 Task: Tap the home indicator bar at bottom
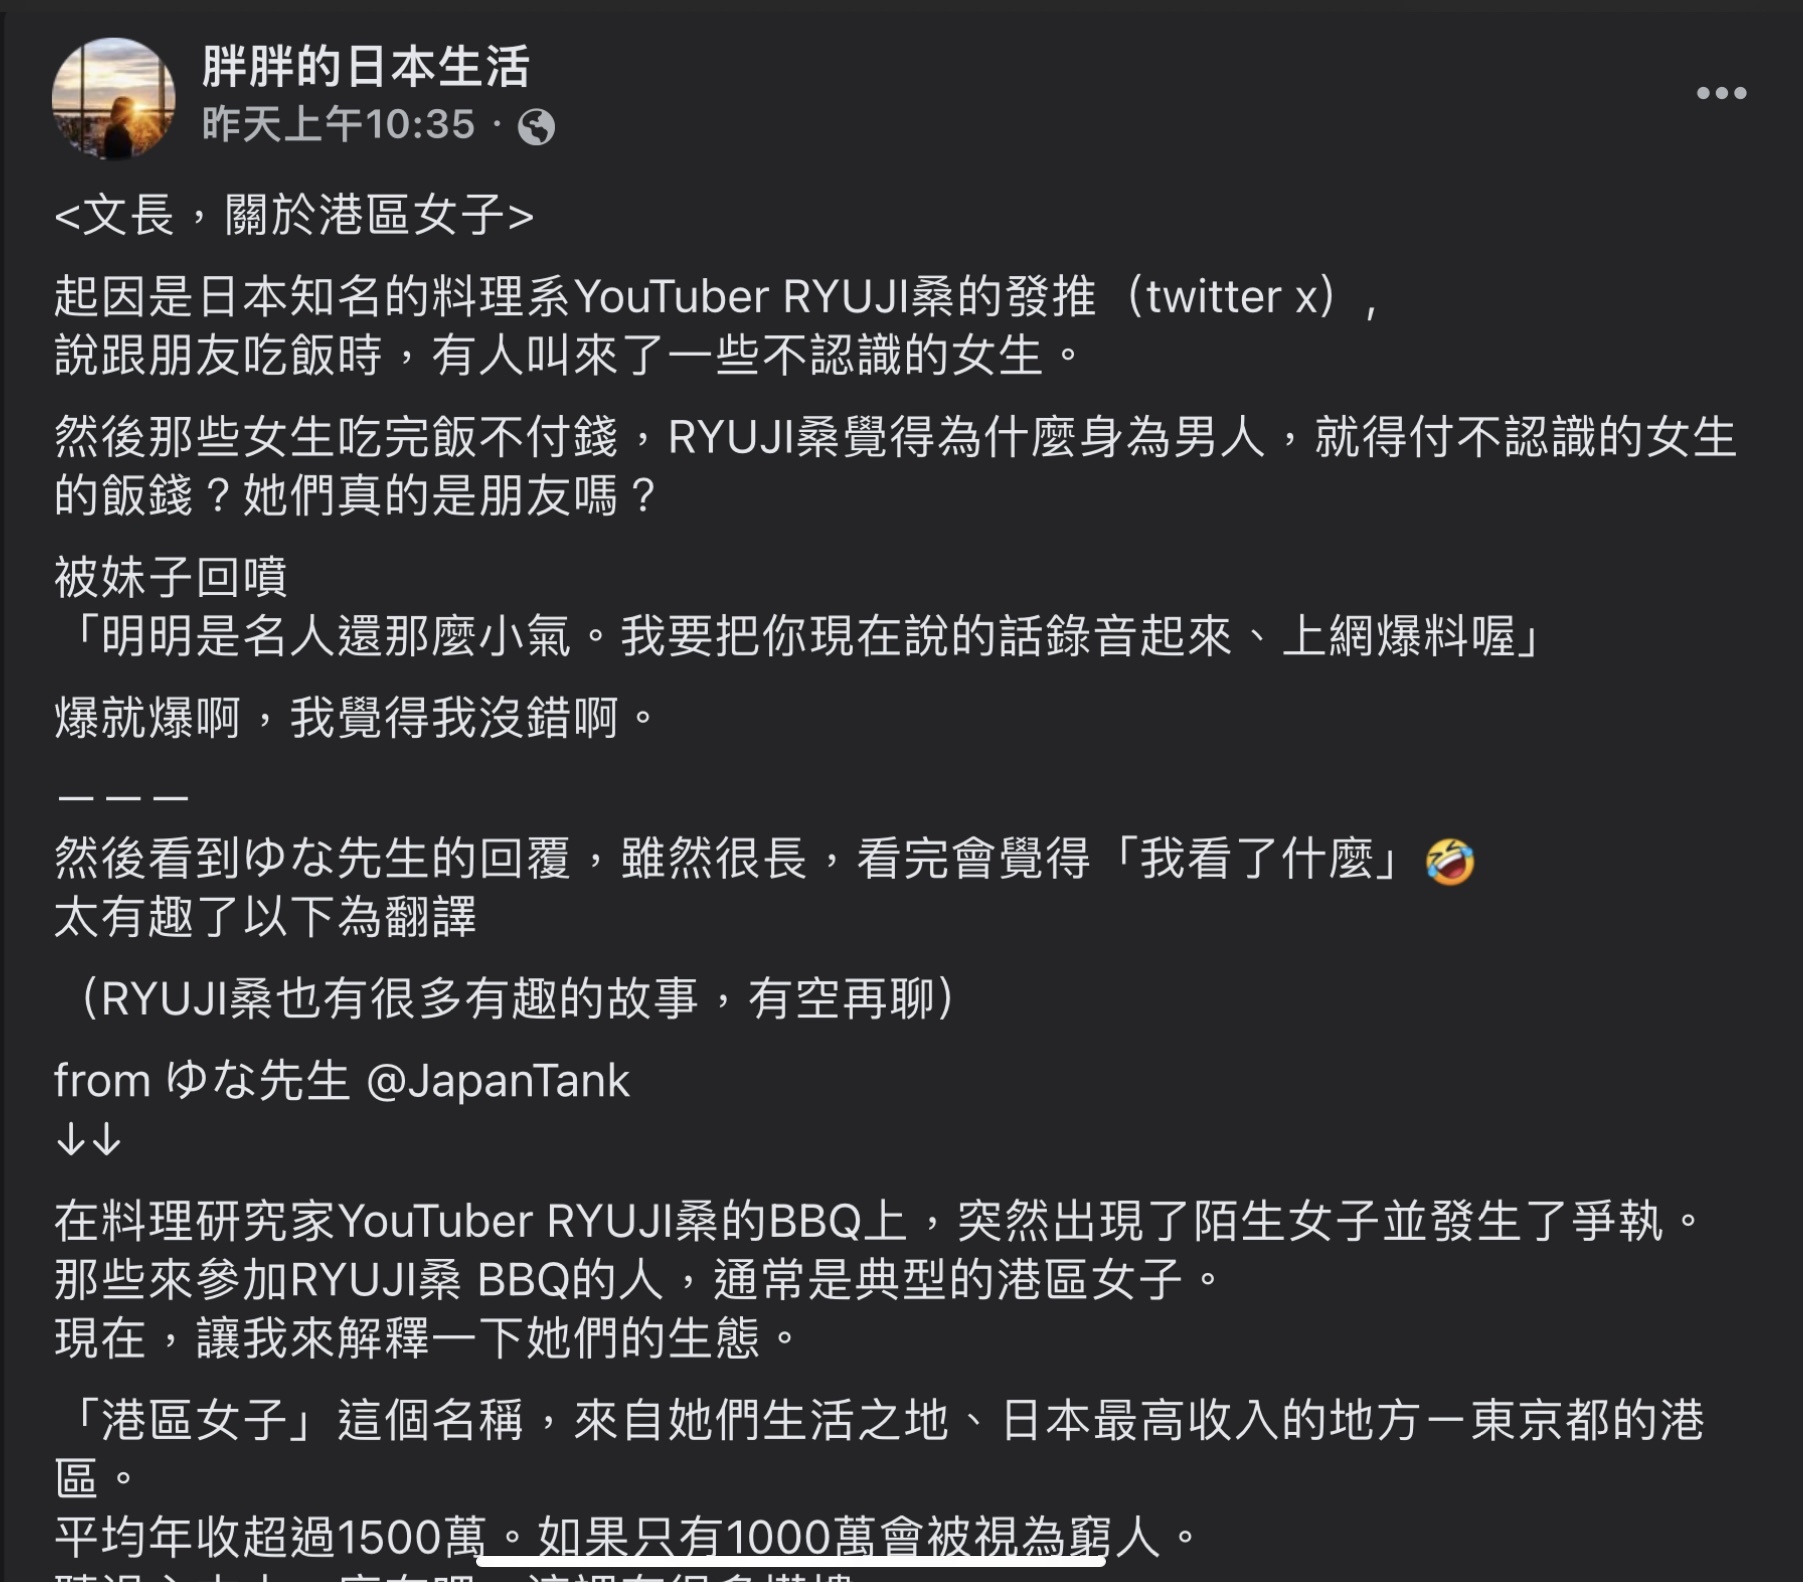[x=791, y=1560]
